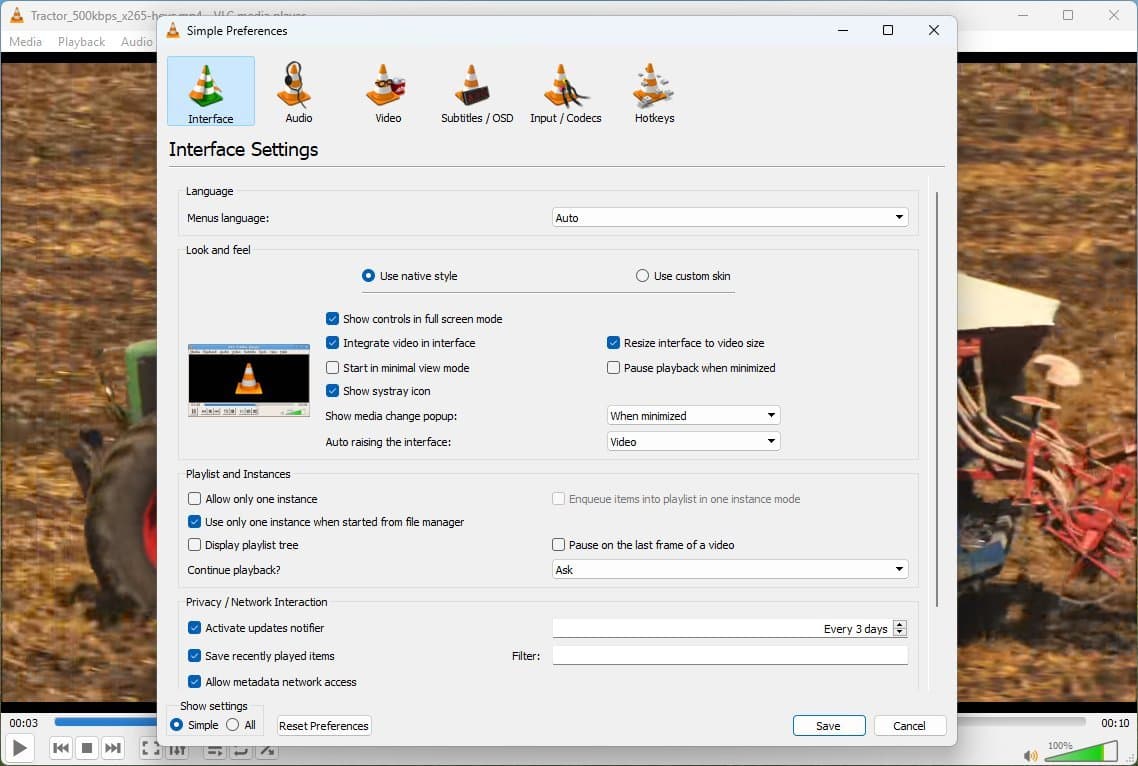Toggle fullscreen mode from the controls bar
This screenshot has width=1138, height=766.
pyautogui.click(x=151, y=747)
